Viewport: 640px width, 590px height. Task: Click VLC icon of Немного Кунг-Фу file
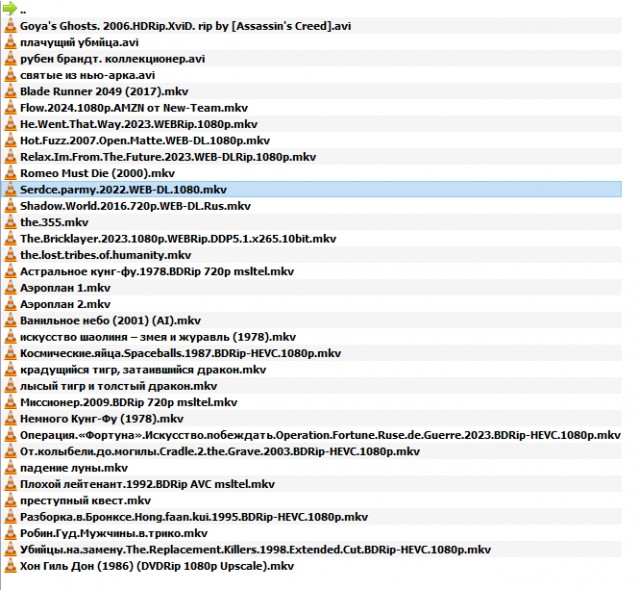click(x=10, y=419)
